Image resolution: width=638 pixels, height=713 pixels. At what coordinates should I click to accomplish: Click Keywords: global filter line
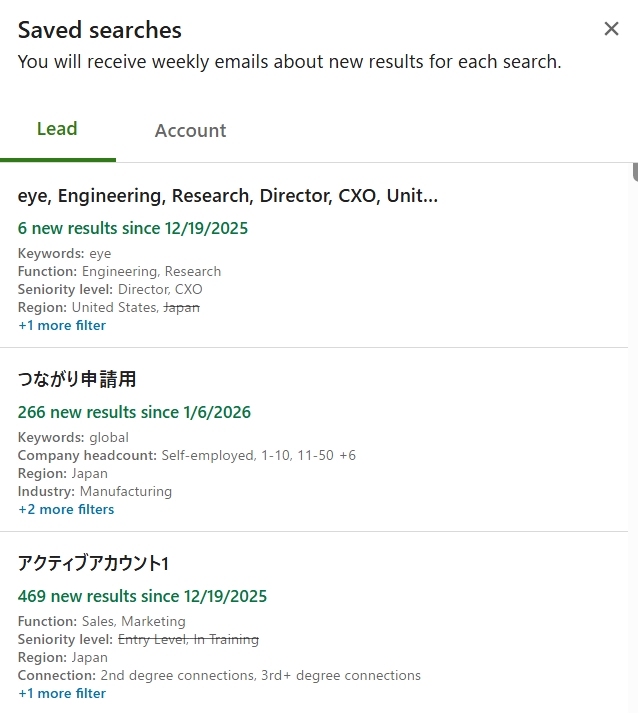(x=73, y=437)
